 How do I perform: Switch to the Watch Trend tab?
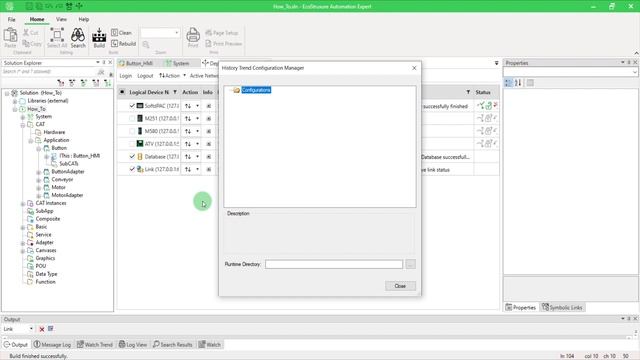click(95, 345)
